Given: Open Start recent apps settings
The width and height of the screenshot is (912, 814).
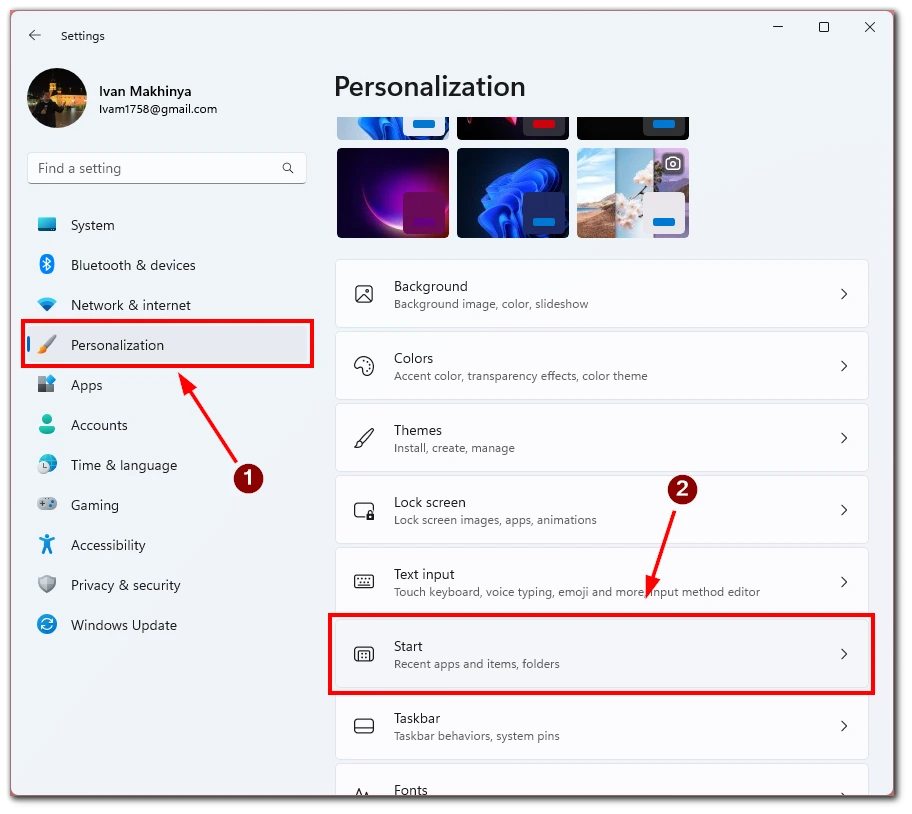Looking at the screenshot, I should [x=601, y=654].
